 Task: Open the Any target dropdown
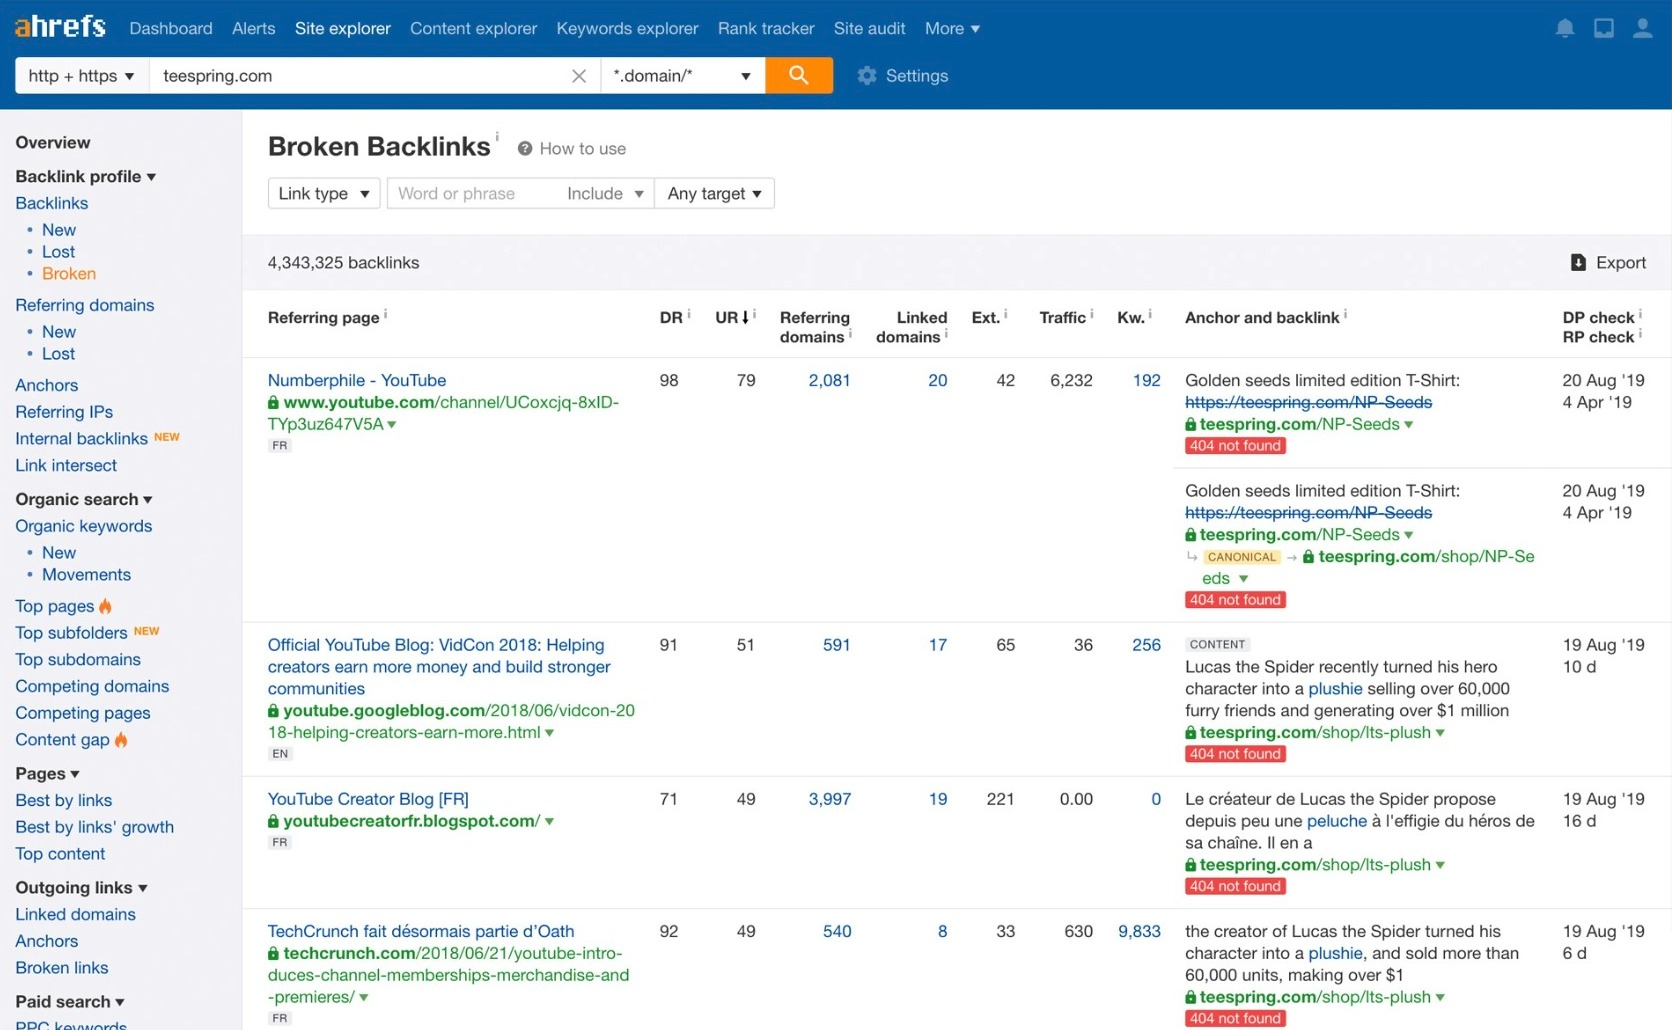714,193
